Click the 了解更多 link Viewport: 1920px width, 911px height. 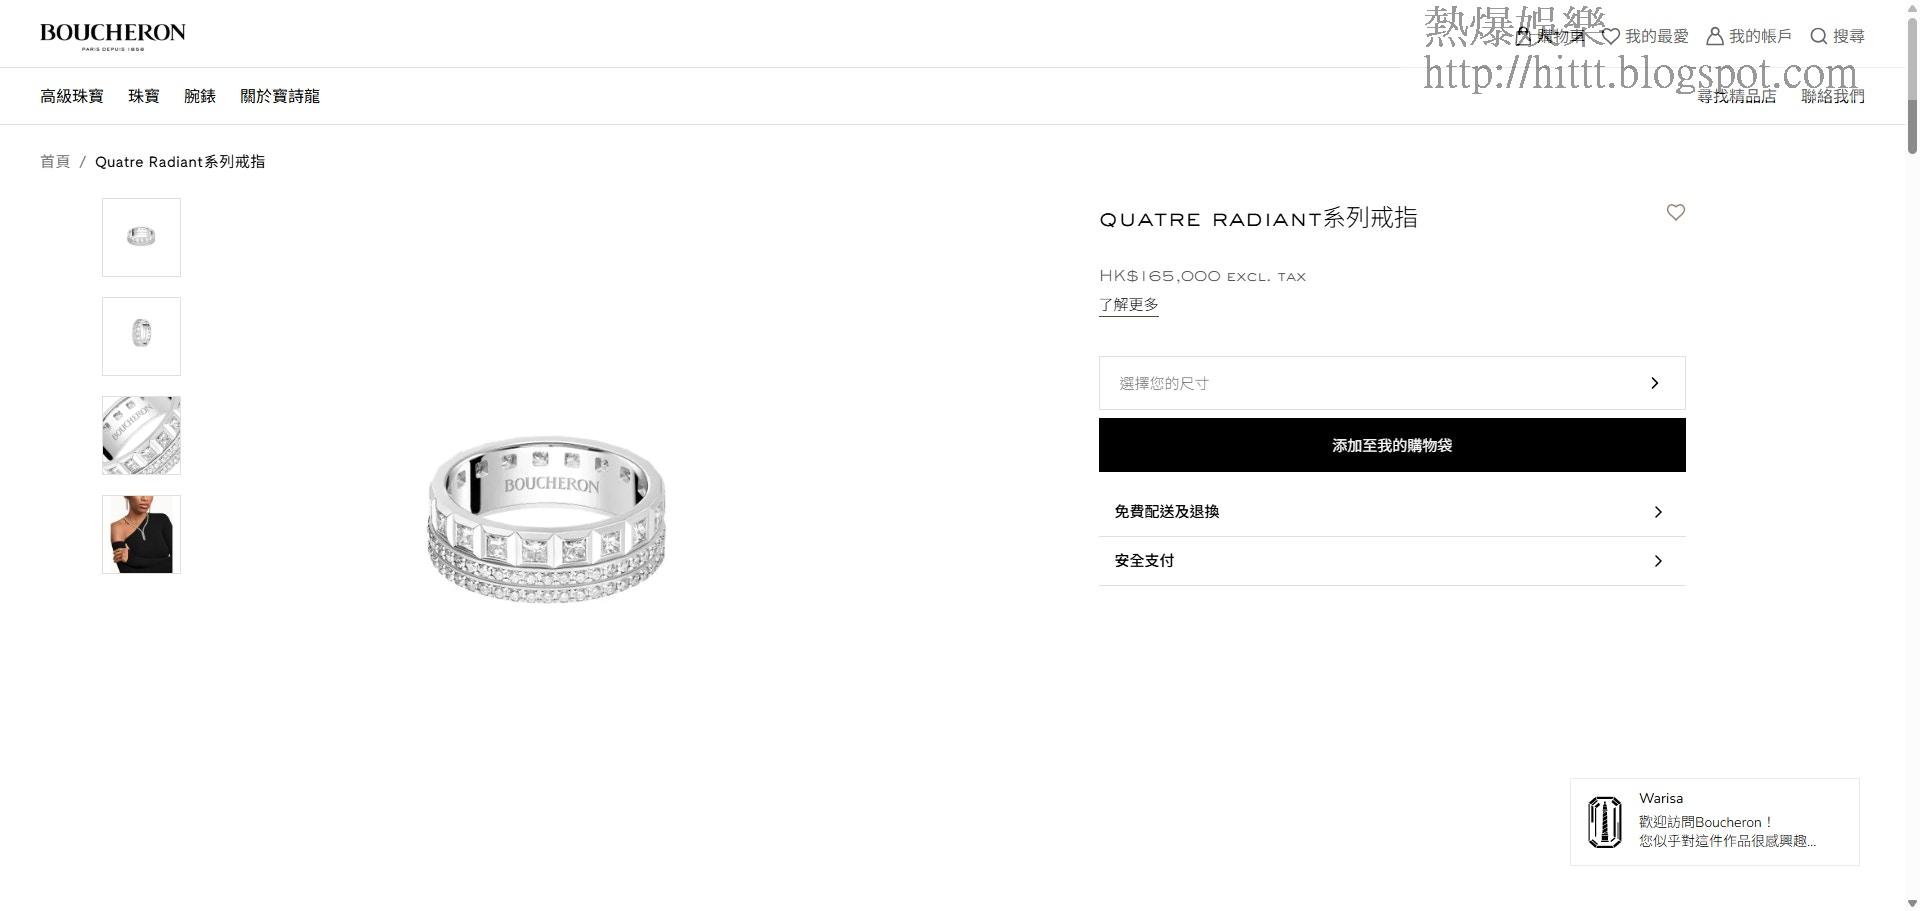(1129, 304)
